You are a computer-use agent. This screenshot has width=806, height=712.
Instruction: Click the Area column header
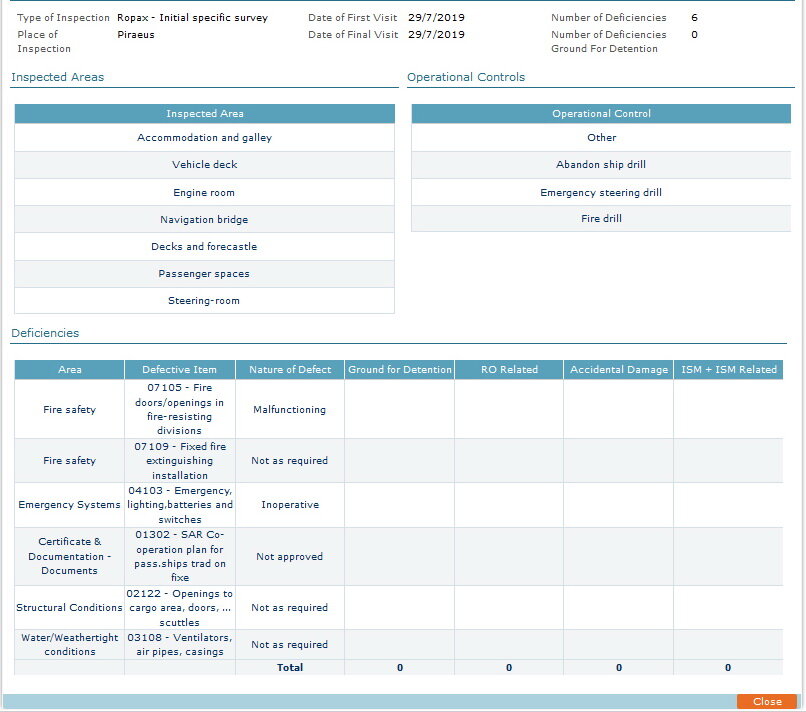[x=69, y=370]
